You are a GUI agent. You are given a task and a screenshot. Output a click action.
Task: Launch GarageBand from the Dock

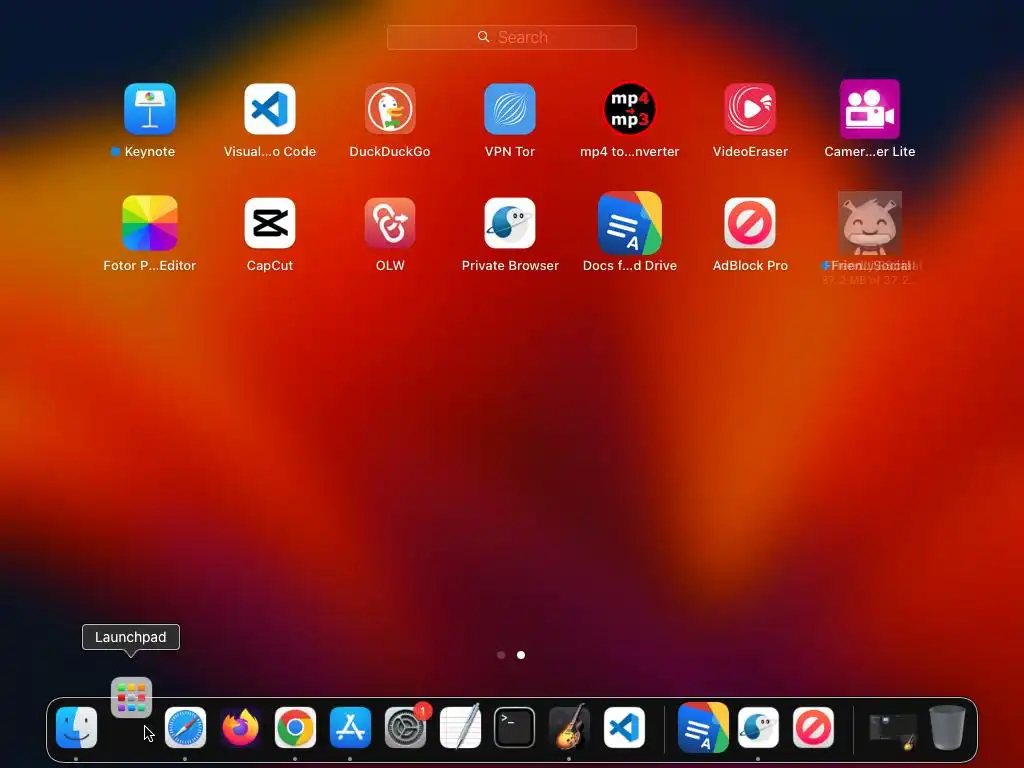[569, 726]
